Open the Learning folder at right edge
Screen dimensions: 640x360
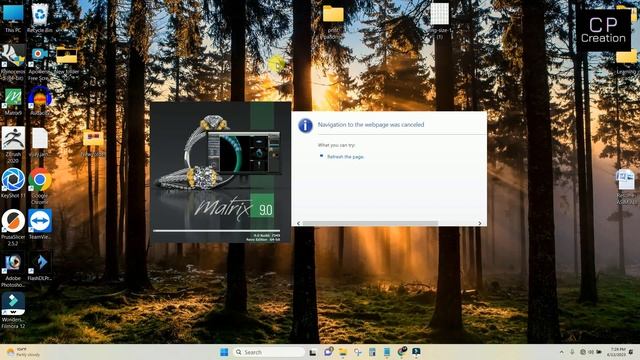point(627,61)
